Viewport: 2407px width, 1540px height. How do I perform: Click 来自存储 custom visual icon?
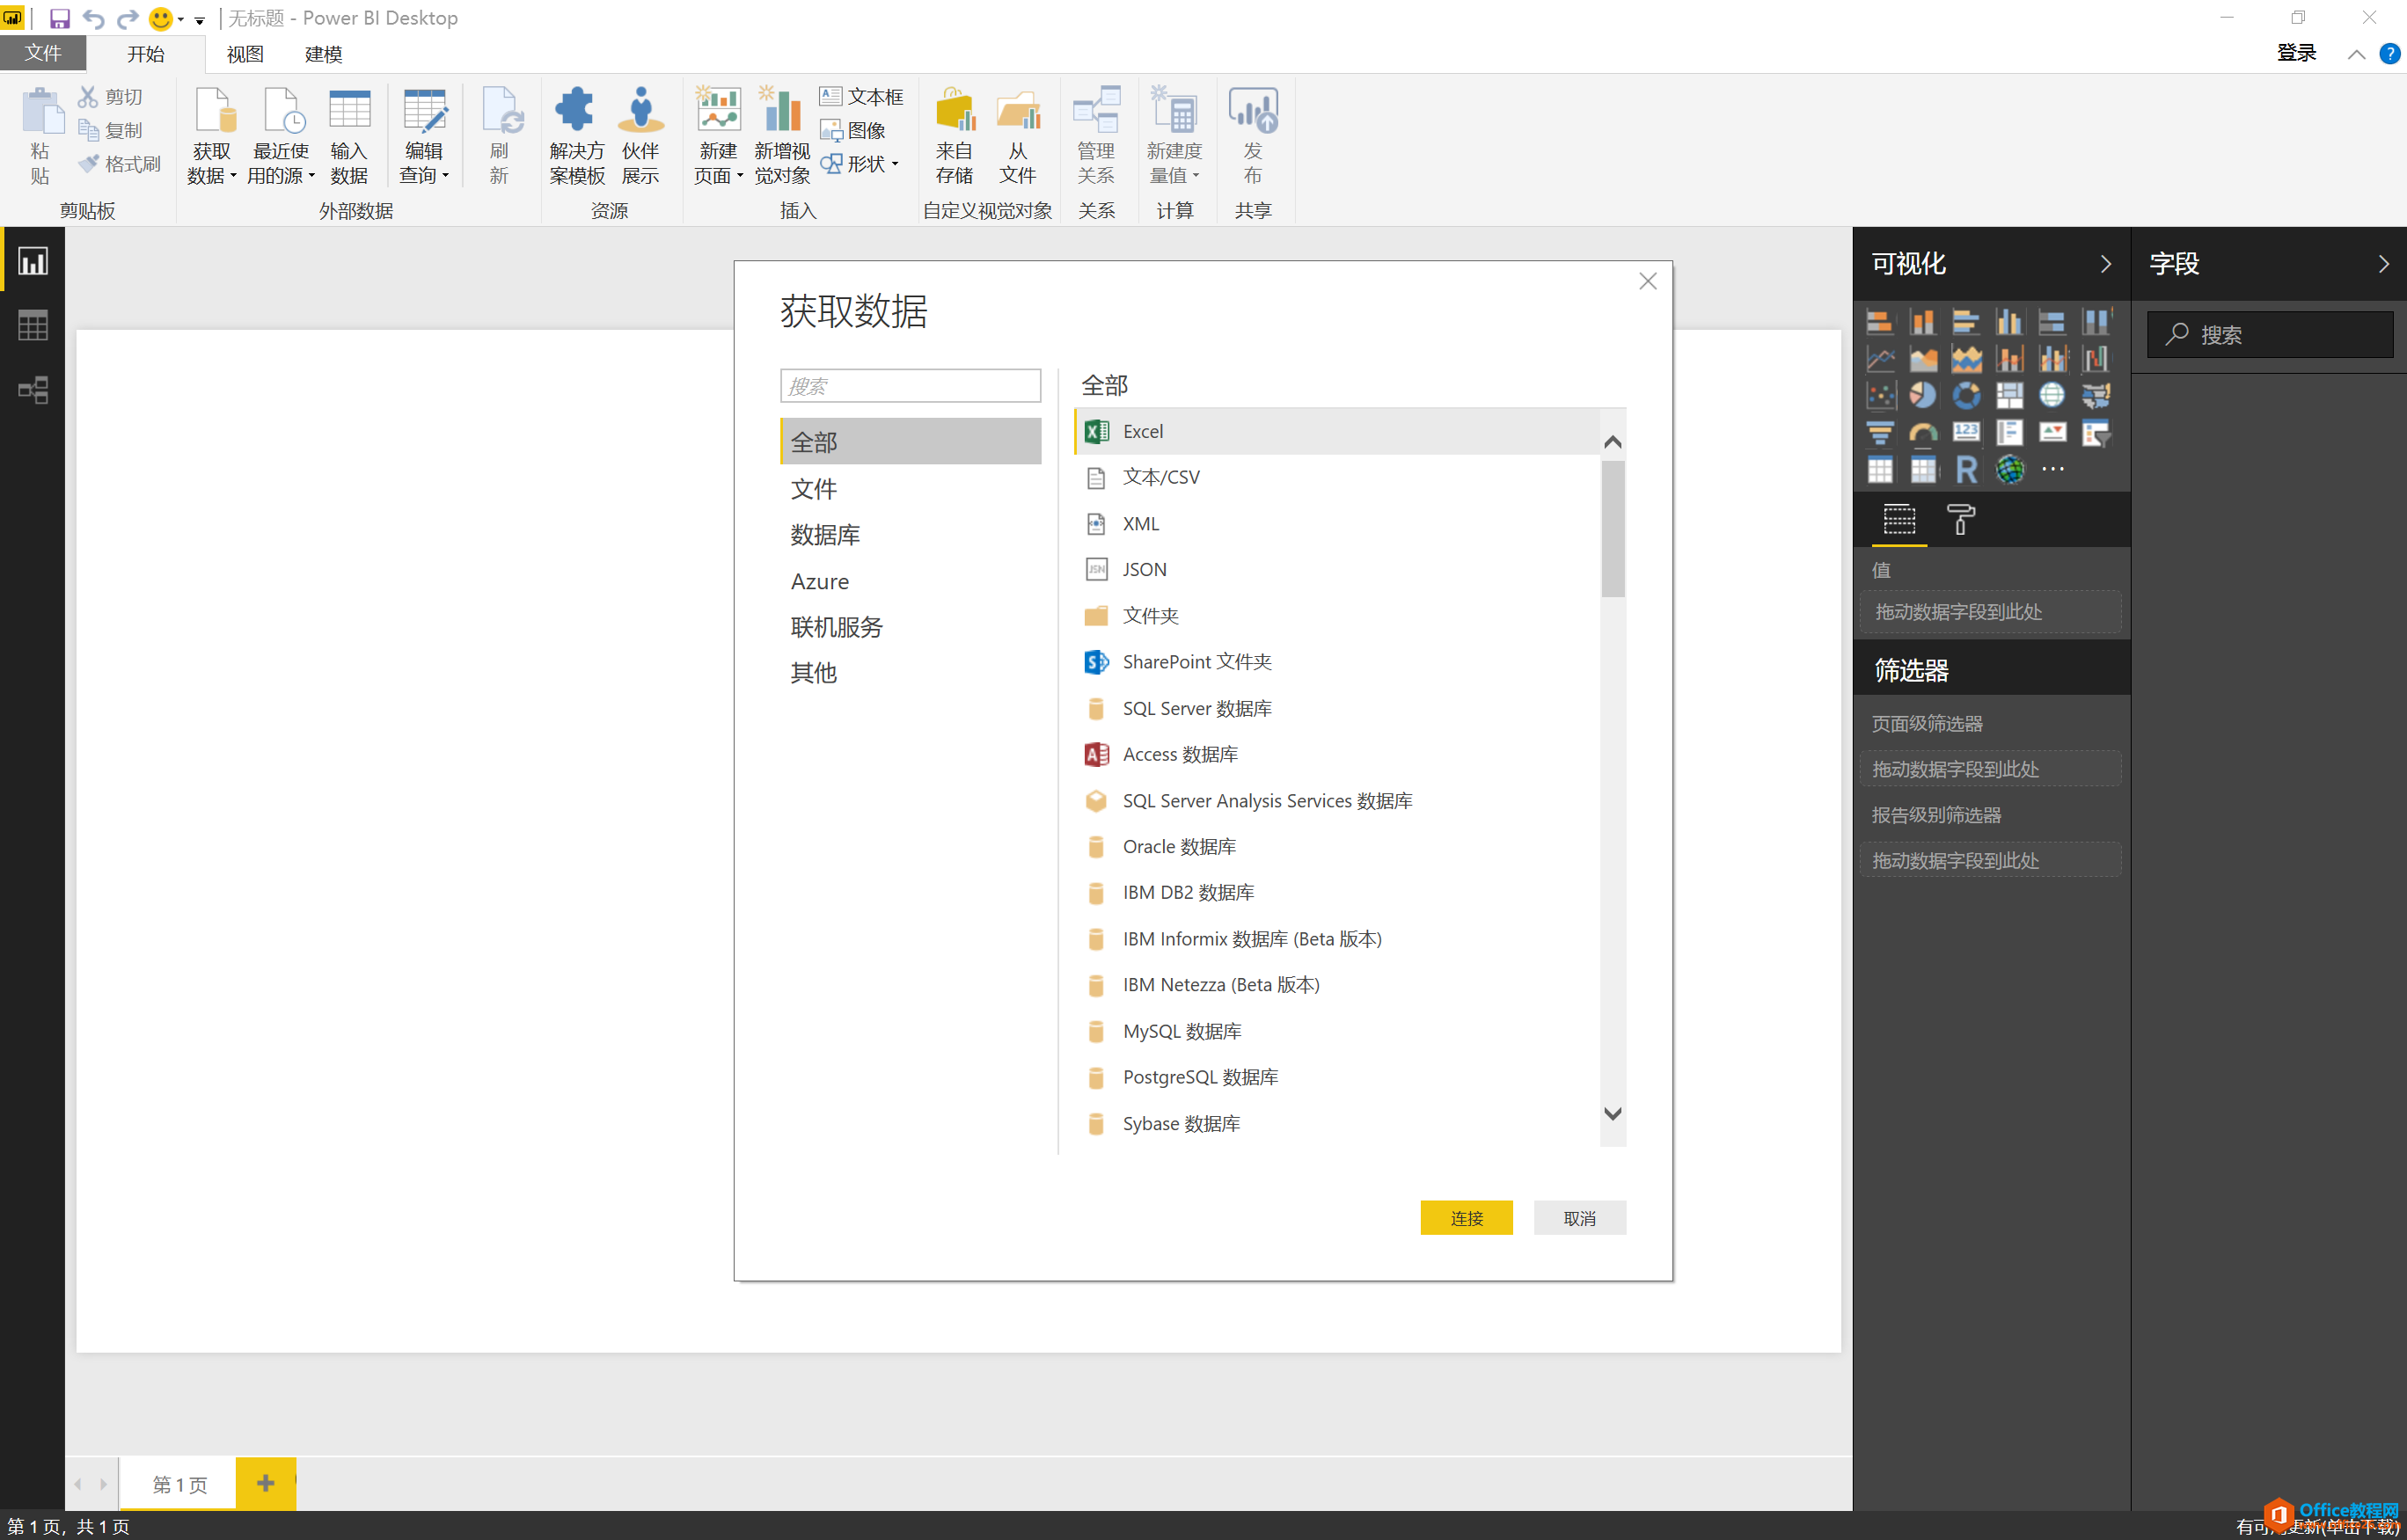click(x=955, y=135)
